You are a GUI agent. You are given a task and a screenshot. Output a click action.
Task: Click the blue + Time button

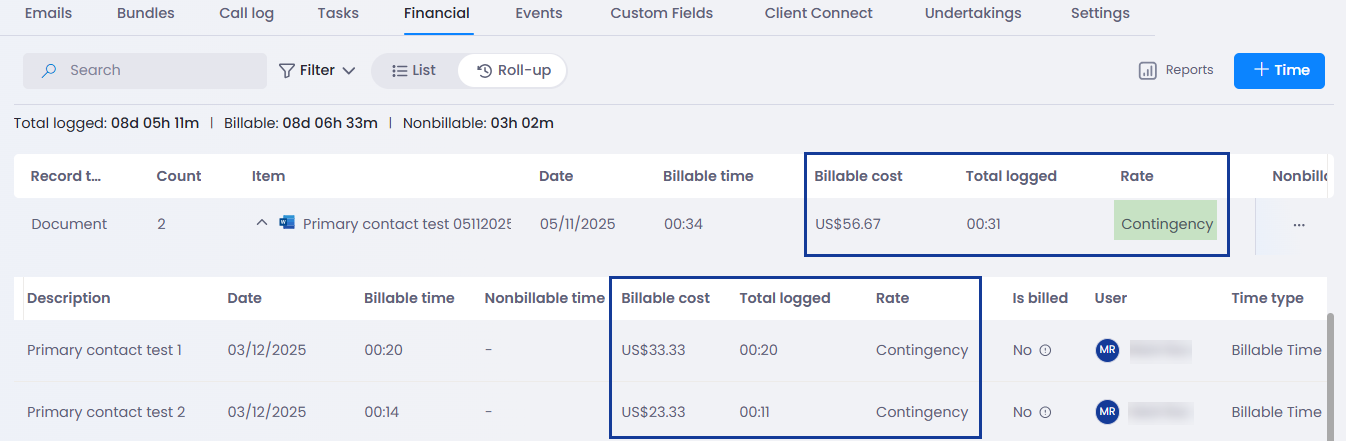[x=1279, y=70]
